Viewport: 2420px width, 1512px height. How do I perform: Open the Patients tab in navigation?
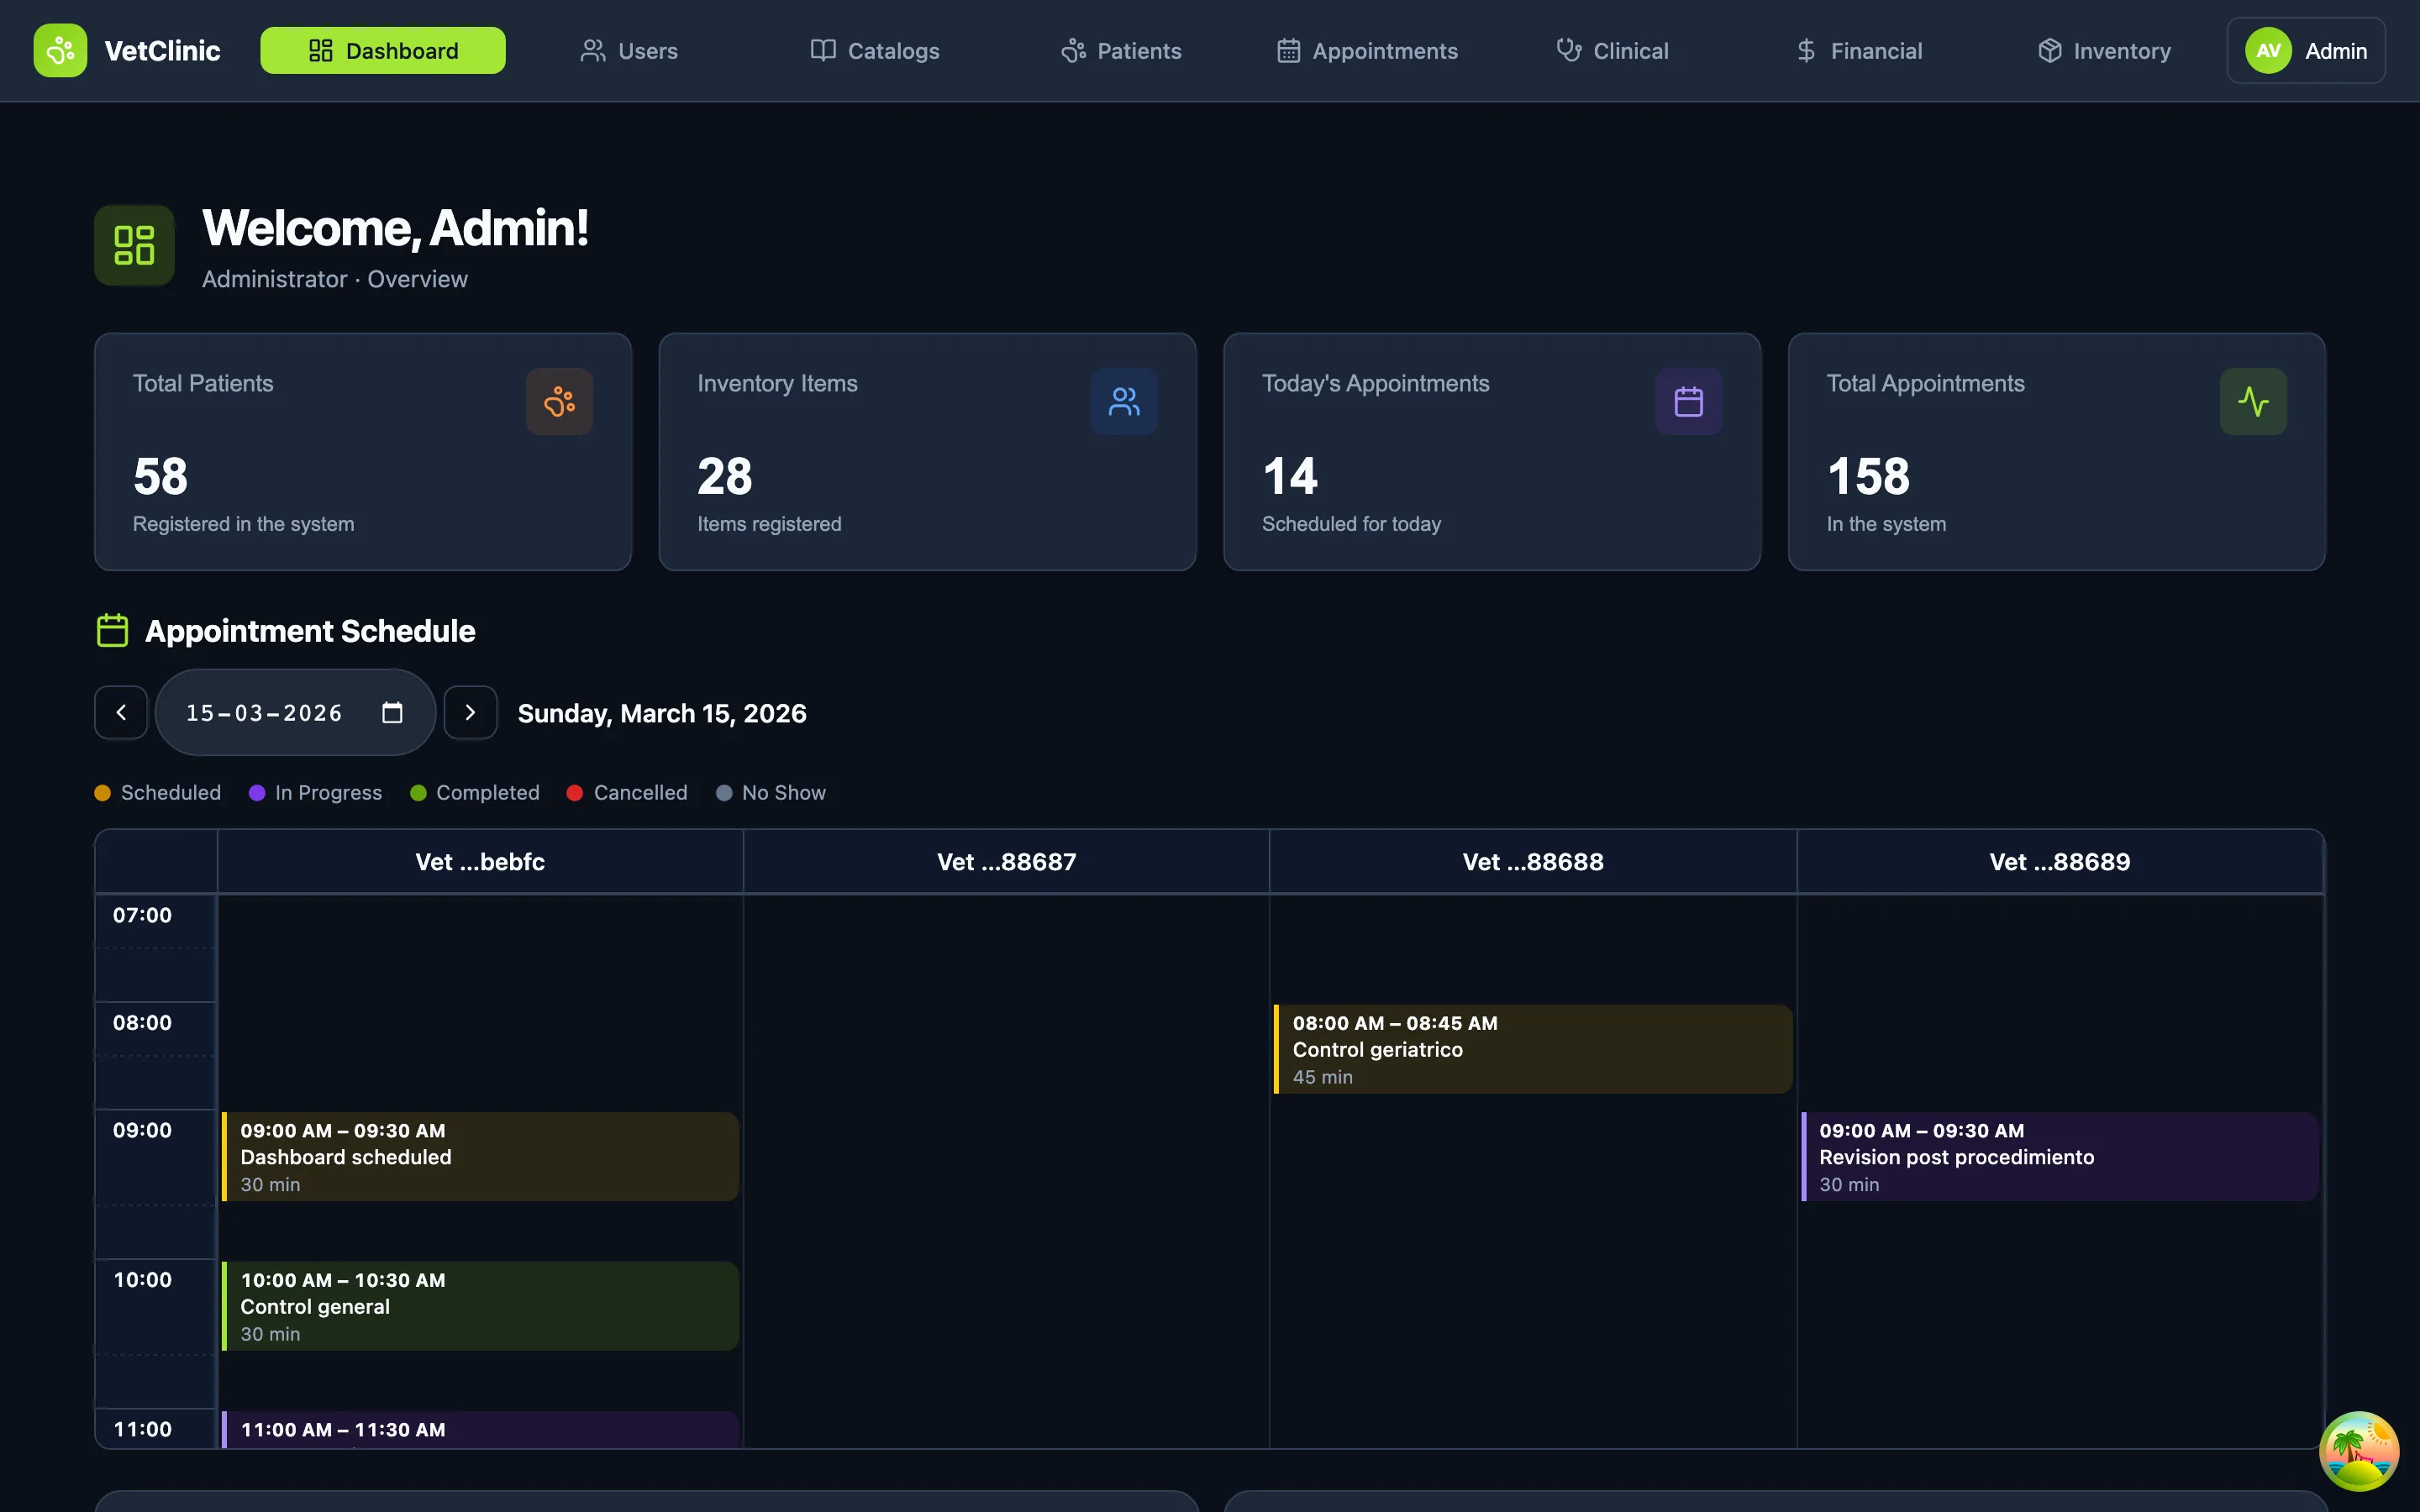pos(1121,50)
